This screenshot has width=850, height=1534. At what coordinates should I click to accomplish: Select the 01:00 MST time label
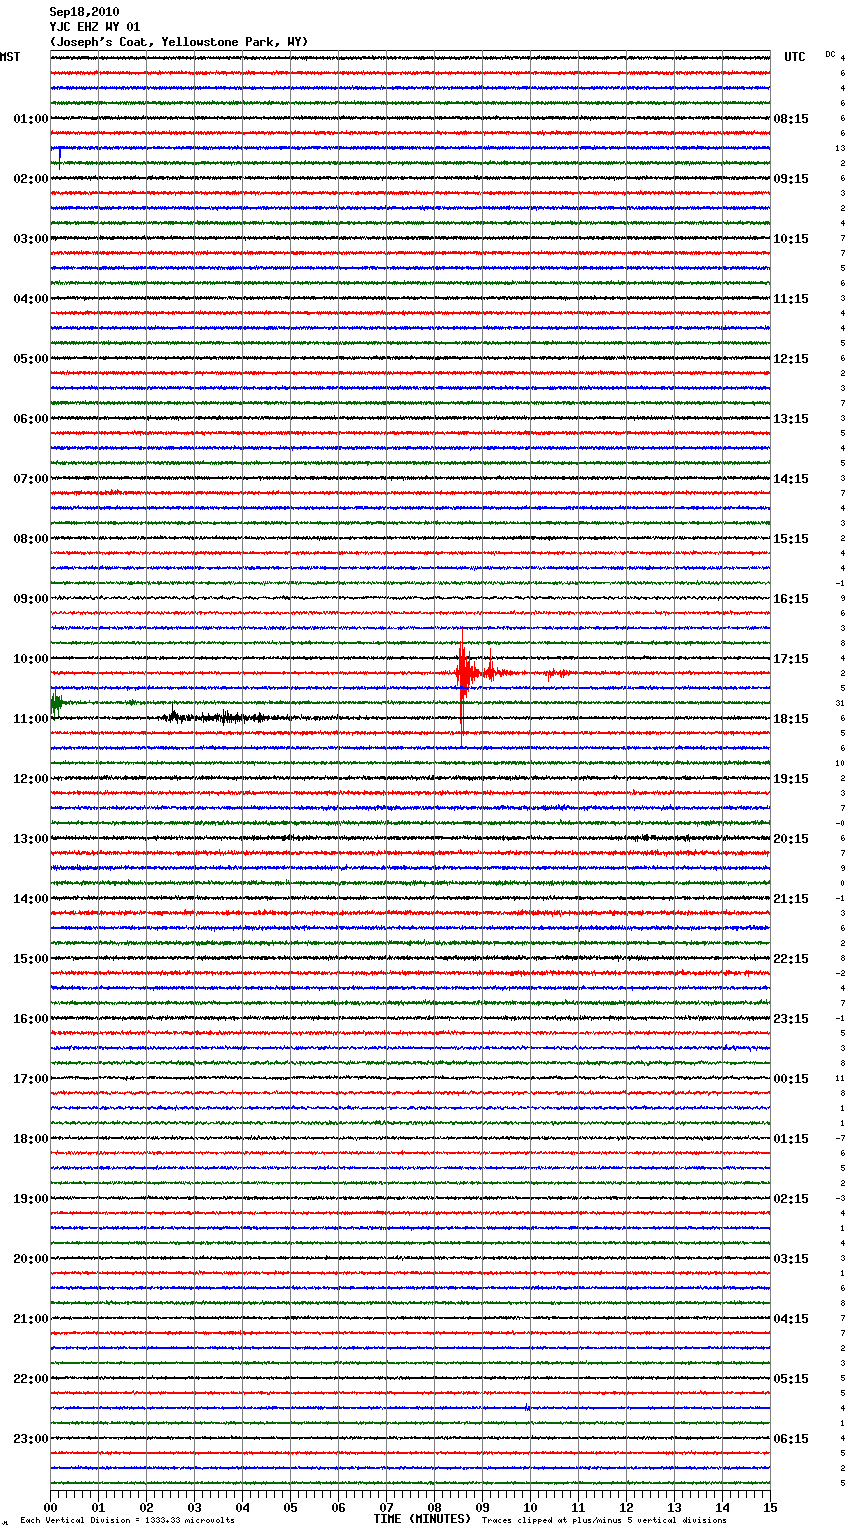coord(30,119)
